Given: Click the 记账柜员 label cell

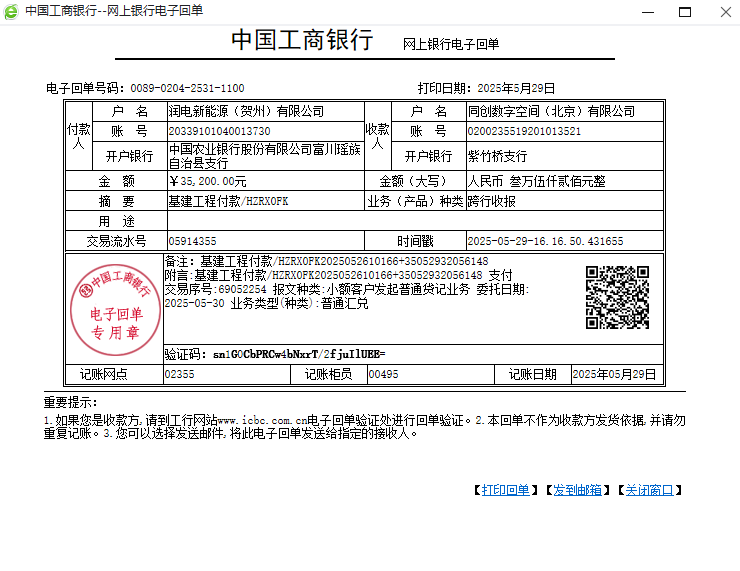Looking at the screenshot, I should [x=328, y=374].
